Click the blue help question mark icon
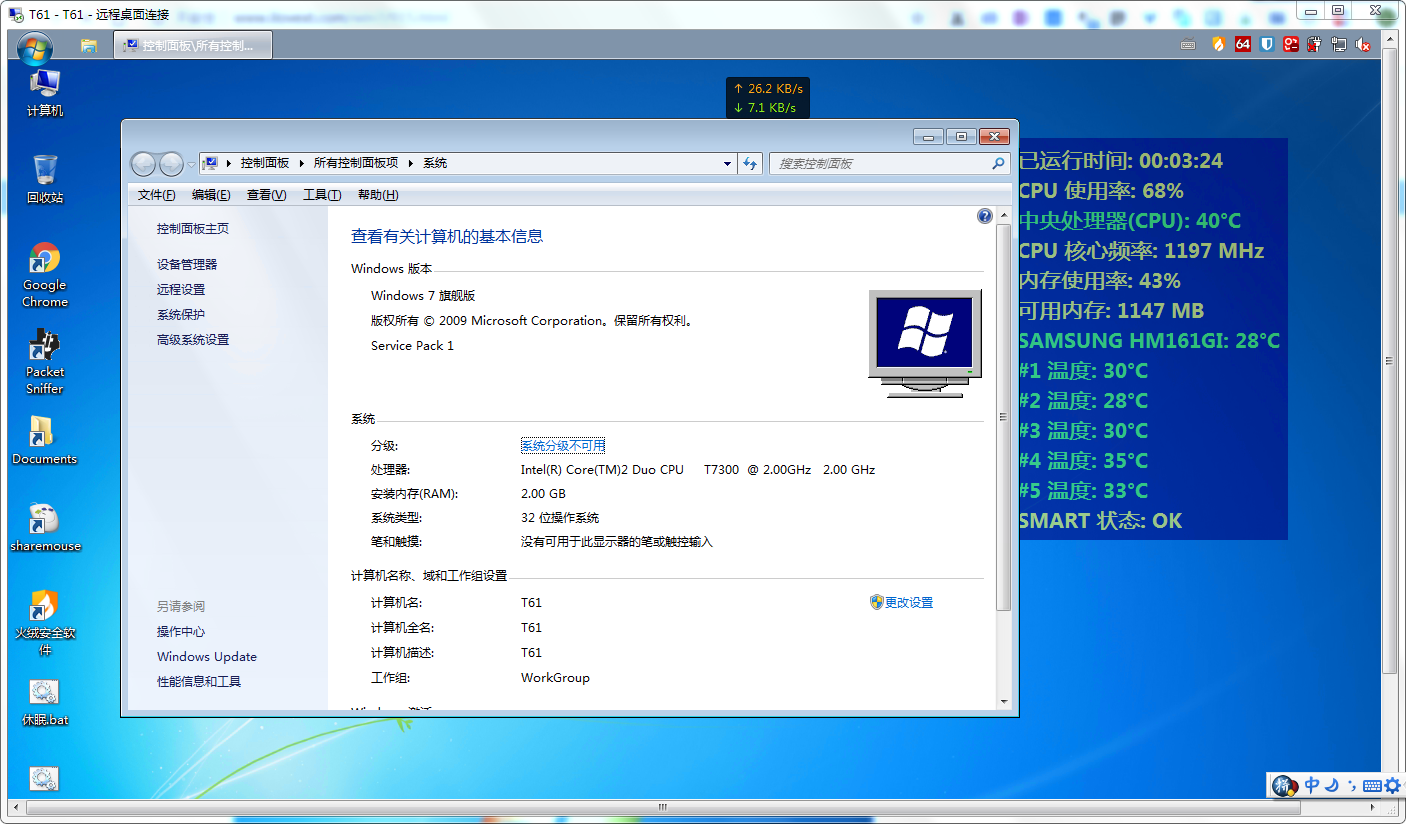This screenshot has width=1406, height=824. 985,216
